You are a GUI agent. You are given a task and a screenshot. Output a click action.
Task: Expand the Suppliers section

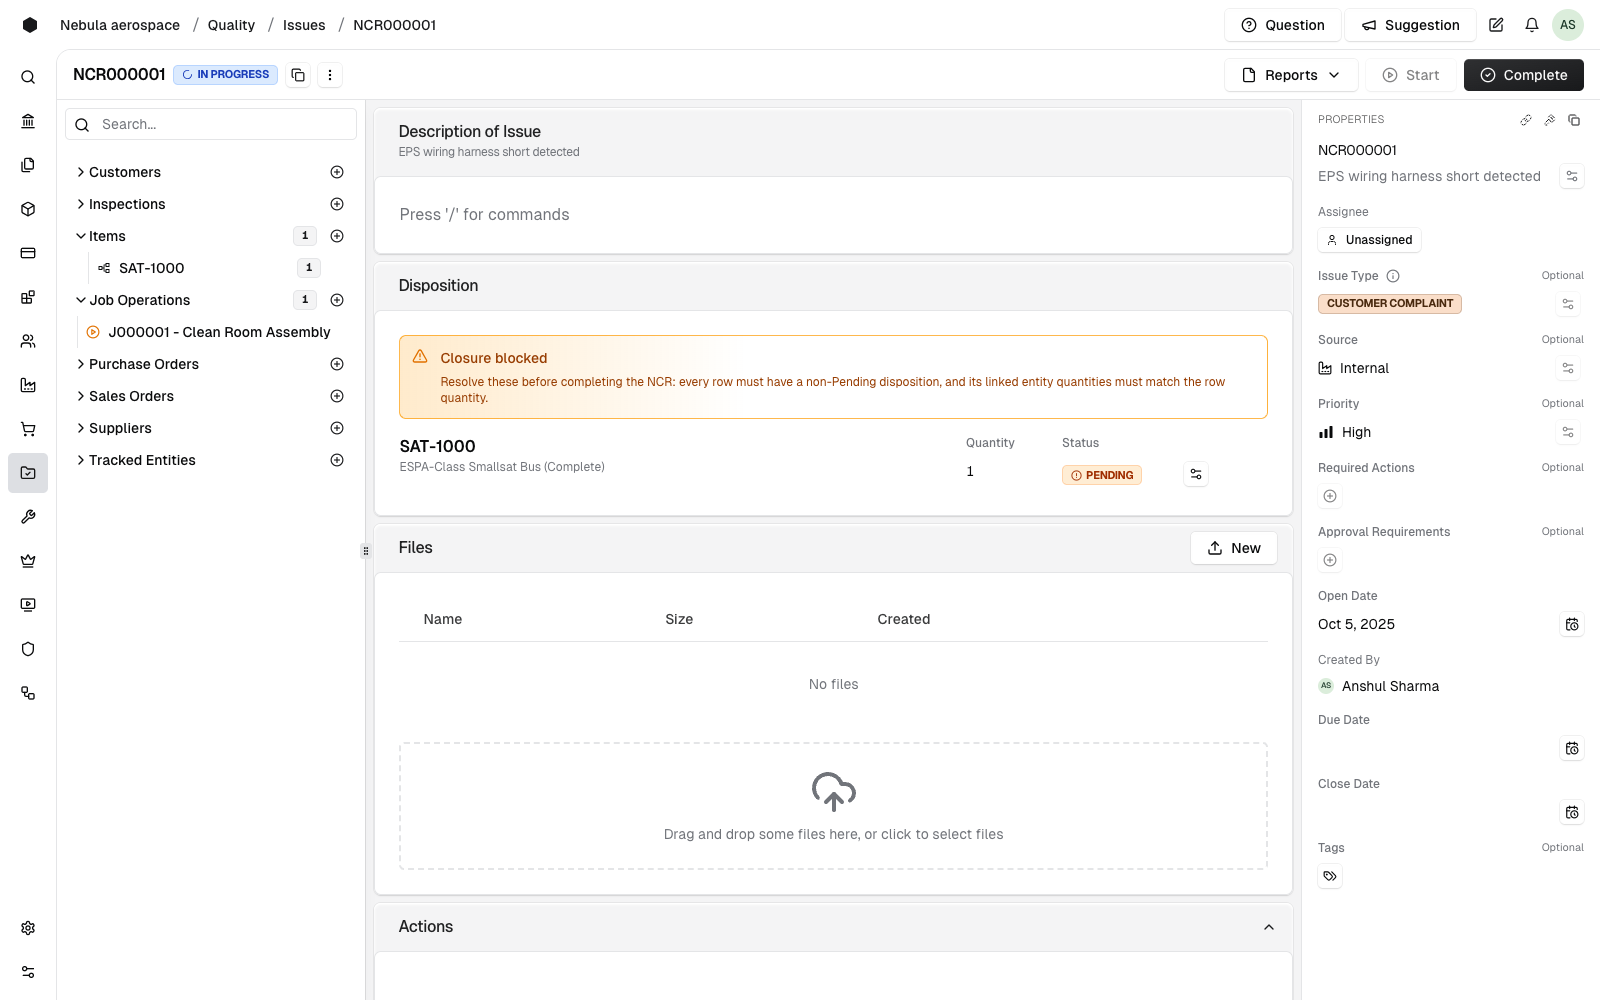tap(81, 428)
